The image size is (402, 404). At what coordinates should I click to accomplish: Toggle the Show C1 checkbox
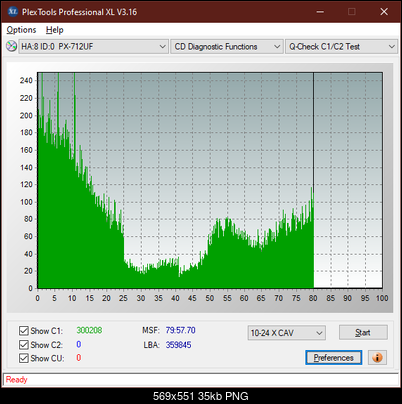[24, 331]
